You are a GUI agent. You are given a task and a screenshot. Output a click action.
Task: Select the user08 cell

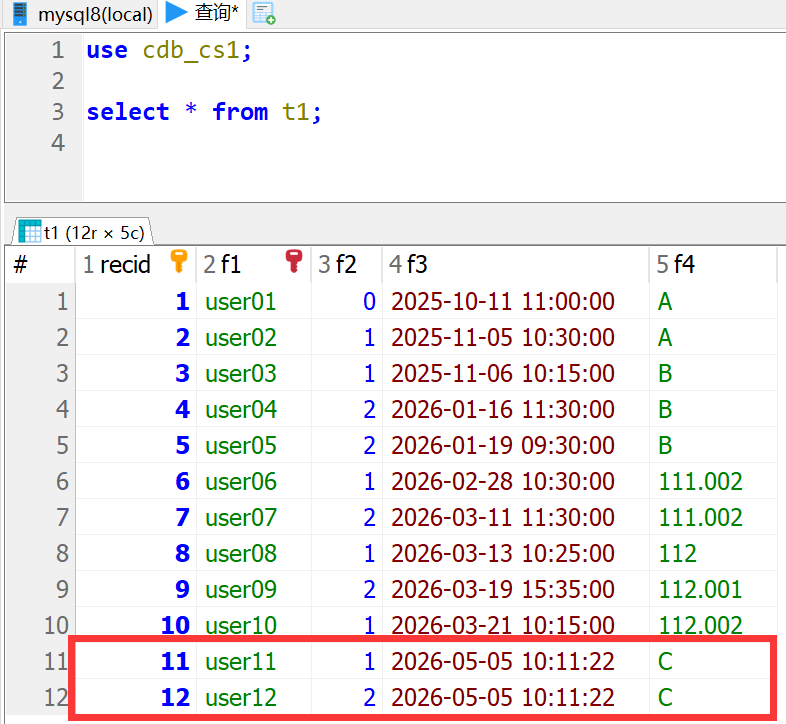point(254,554)
